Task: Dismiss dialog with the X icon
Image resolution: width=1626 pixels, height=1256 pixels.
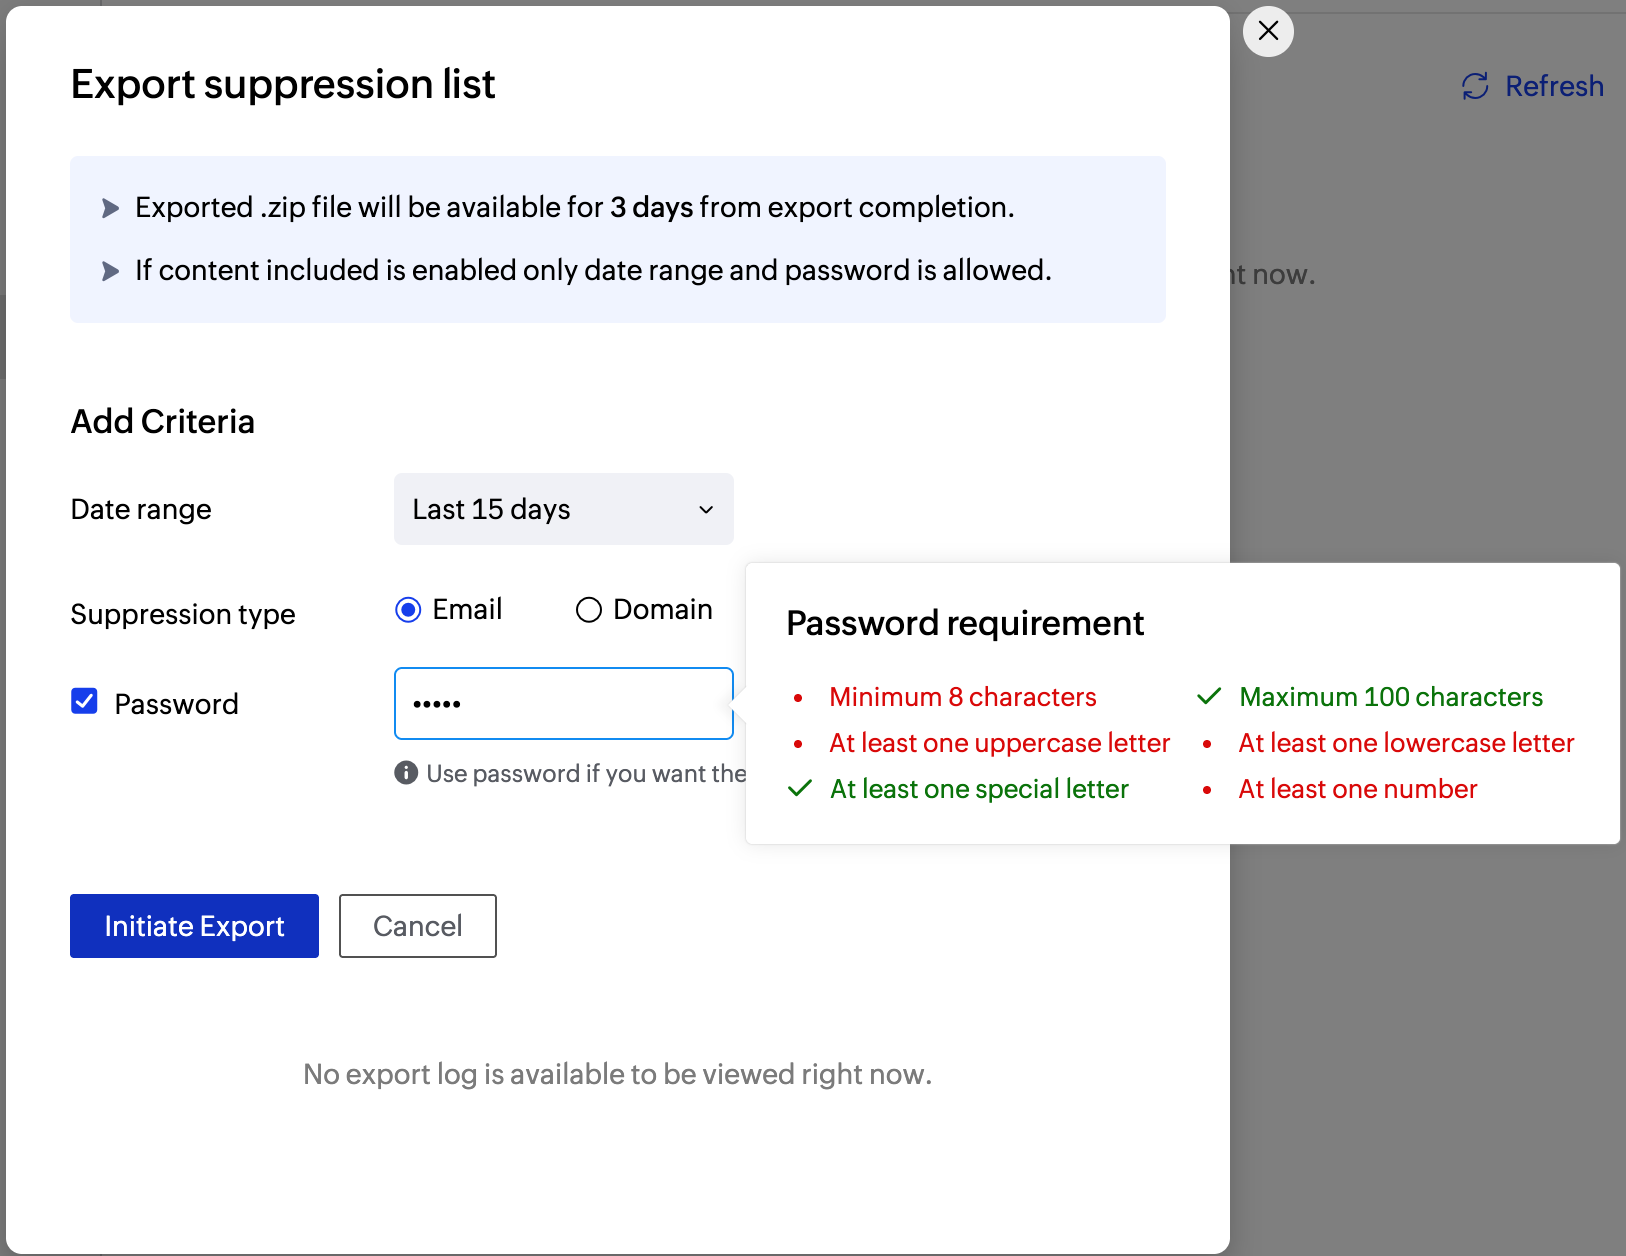Action: pos(1267,31)
